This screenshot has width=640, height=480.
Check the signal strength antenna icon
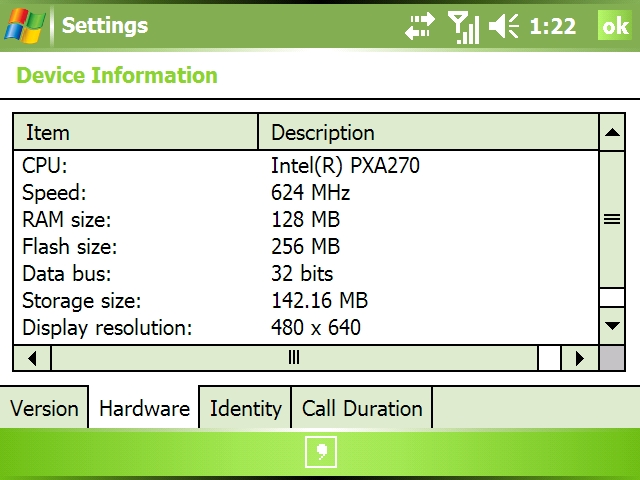coord(463,27)
